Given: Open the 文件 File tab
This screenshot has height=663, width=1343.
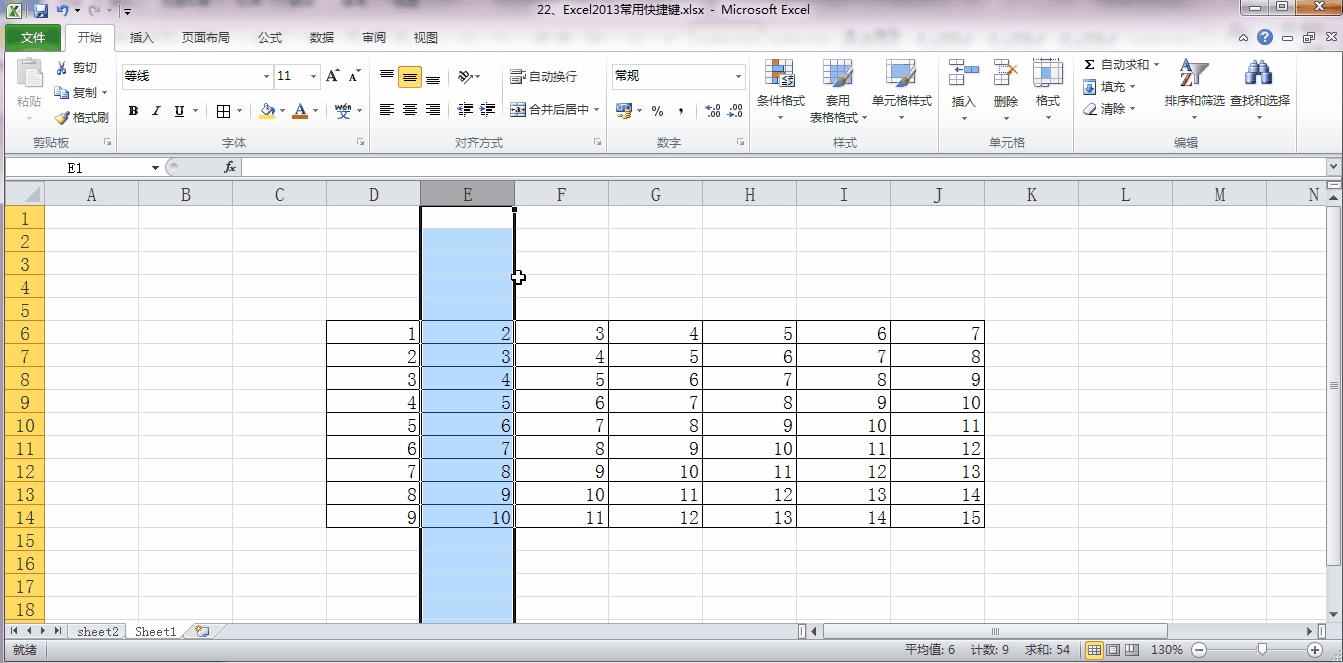Looking at the screenshot, I should click(33, 38).
